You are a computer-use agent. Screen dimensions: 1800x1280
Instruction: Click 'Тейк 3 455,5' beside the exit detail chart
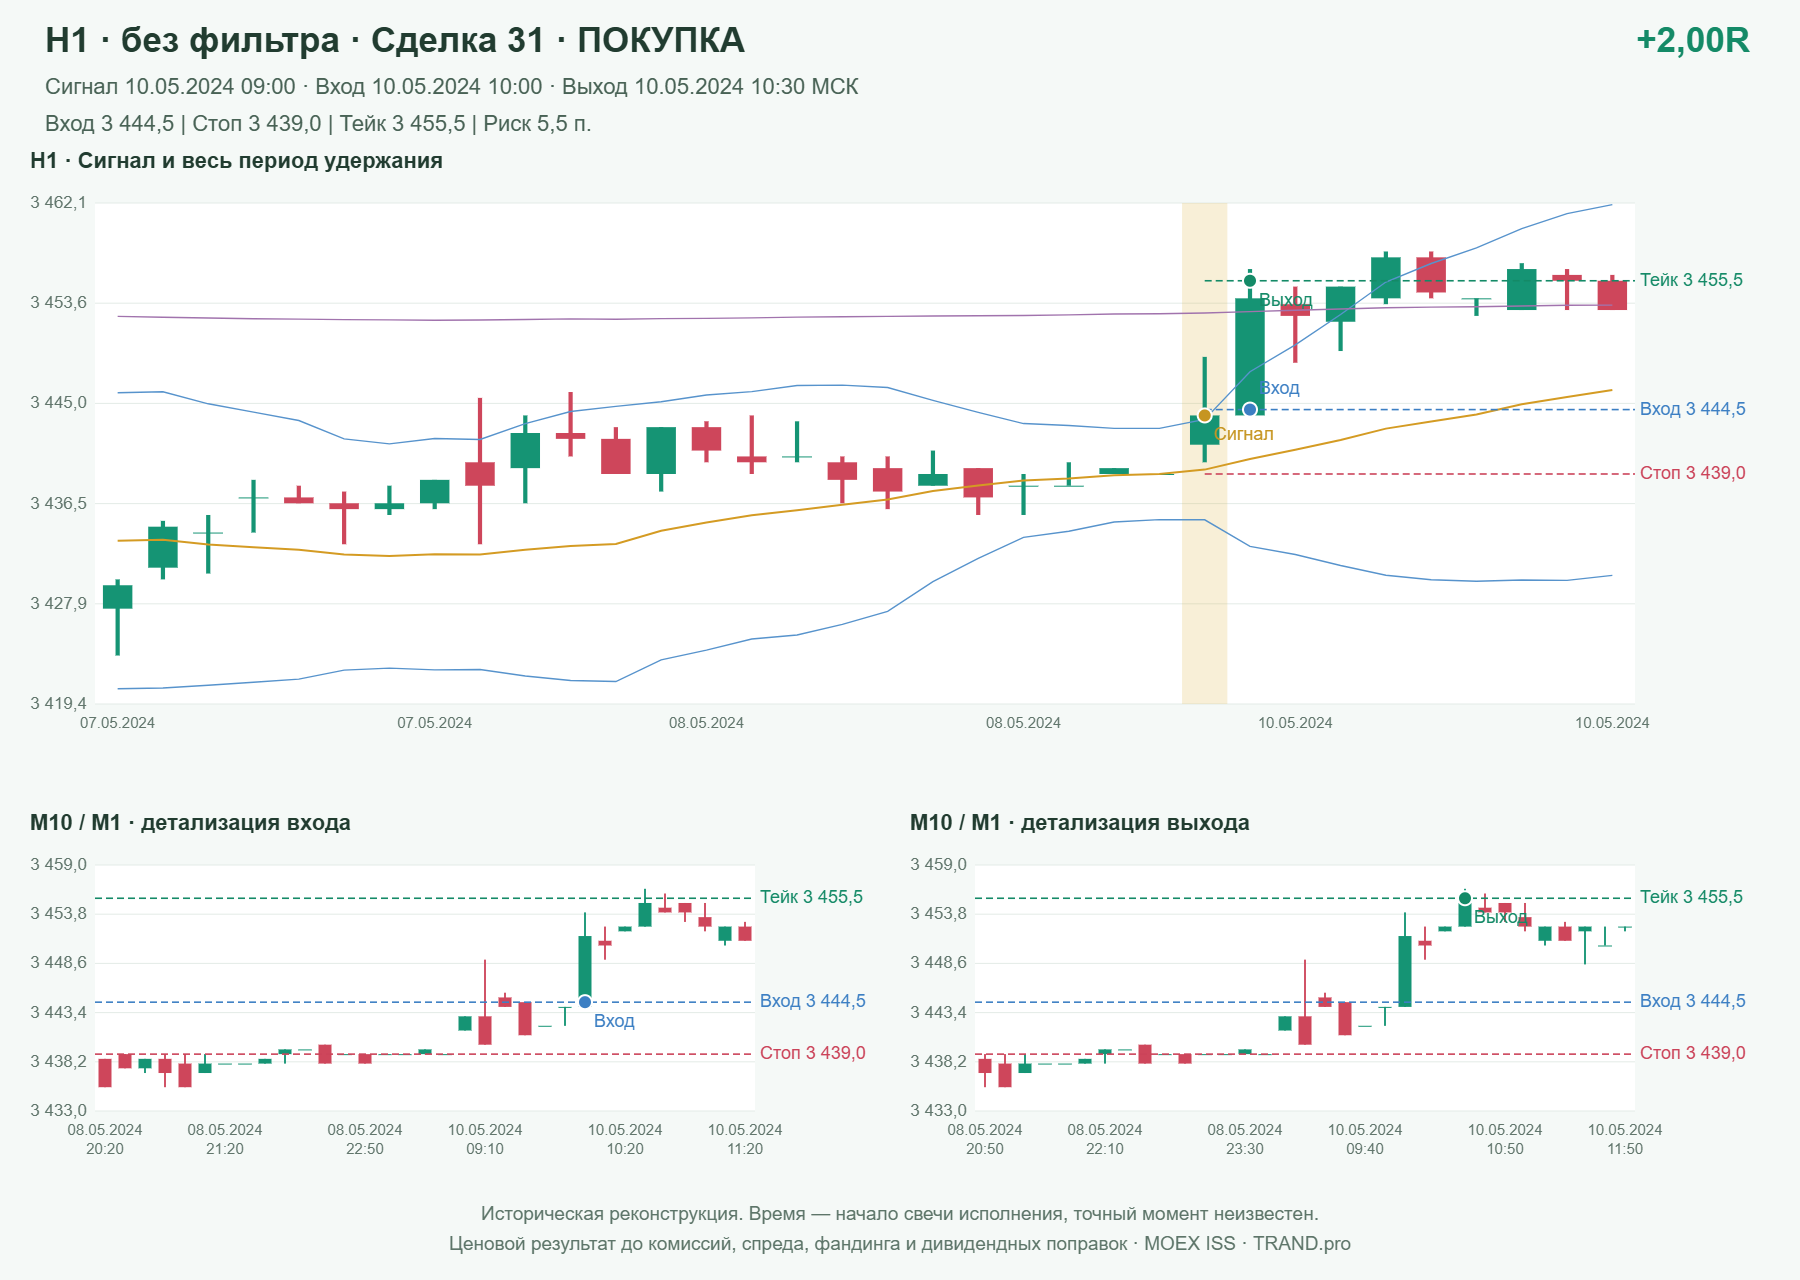[x=1691, y=897]
